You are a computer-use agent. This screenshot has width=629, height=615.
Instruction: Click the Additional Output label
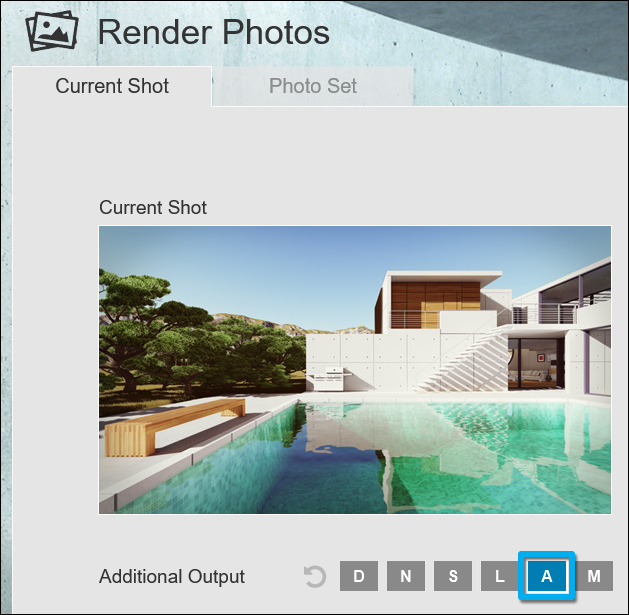[172, 577]
